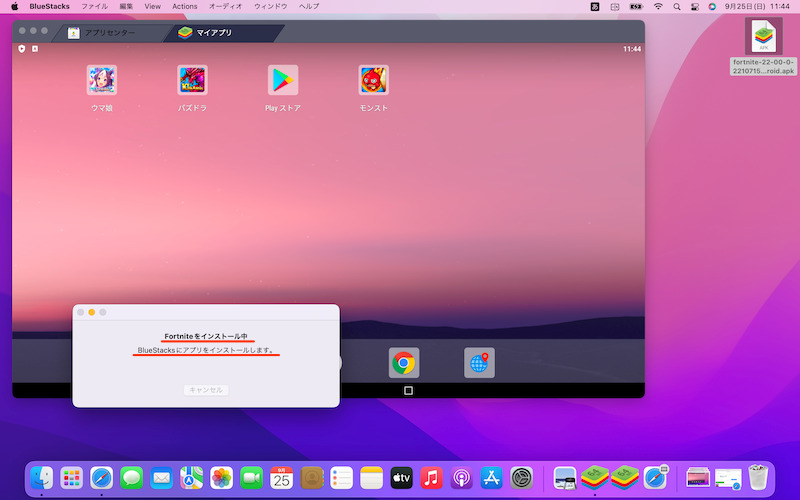The height and width of the screenshot is (500, 800).
Task: Open the Maps globe icon in BlueStacks
Action: pyautogui.click(x=479, y=363)
